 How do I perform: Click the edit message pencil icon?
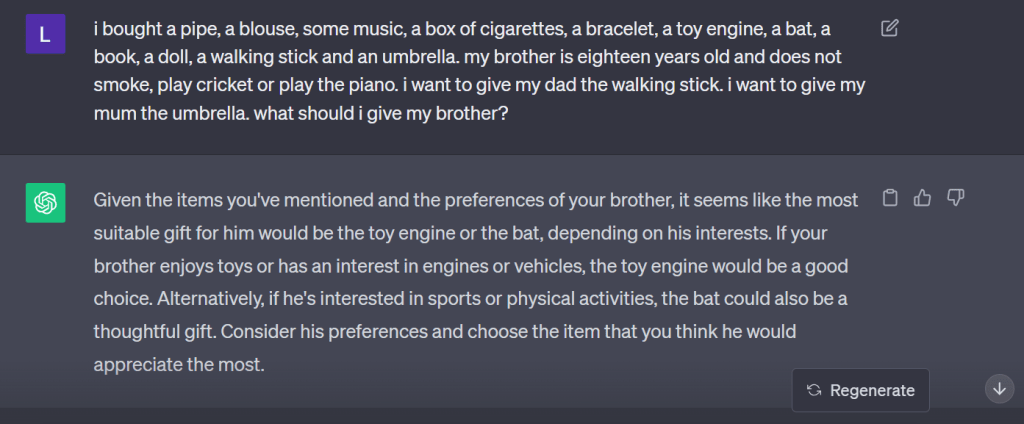click(889, 28)
